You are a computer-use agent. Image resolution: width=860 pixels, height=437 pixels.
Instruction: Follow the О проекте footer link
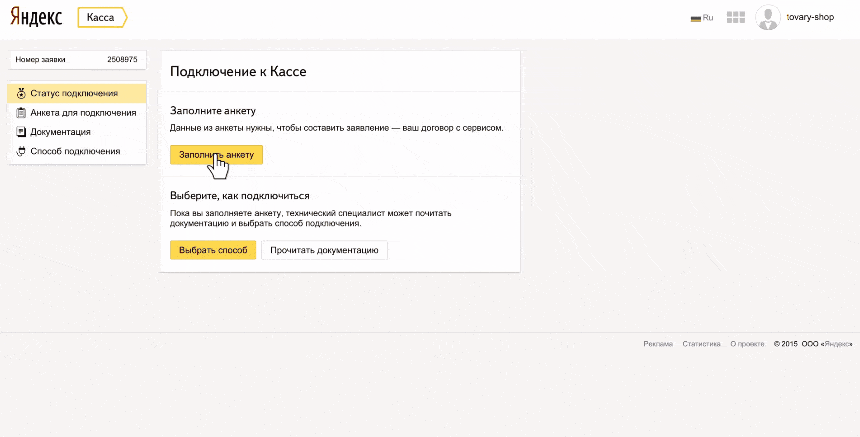click(747, 344)
